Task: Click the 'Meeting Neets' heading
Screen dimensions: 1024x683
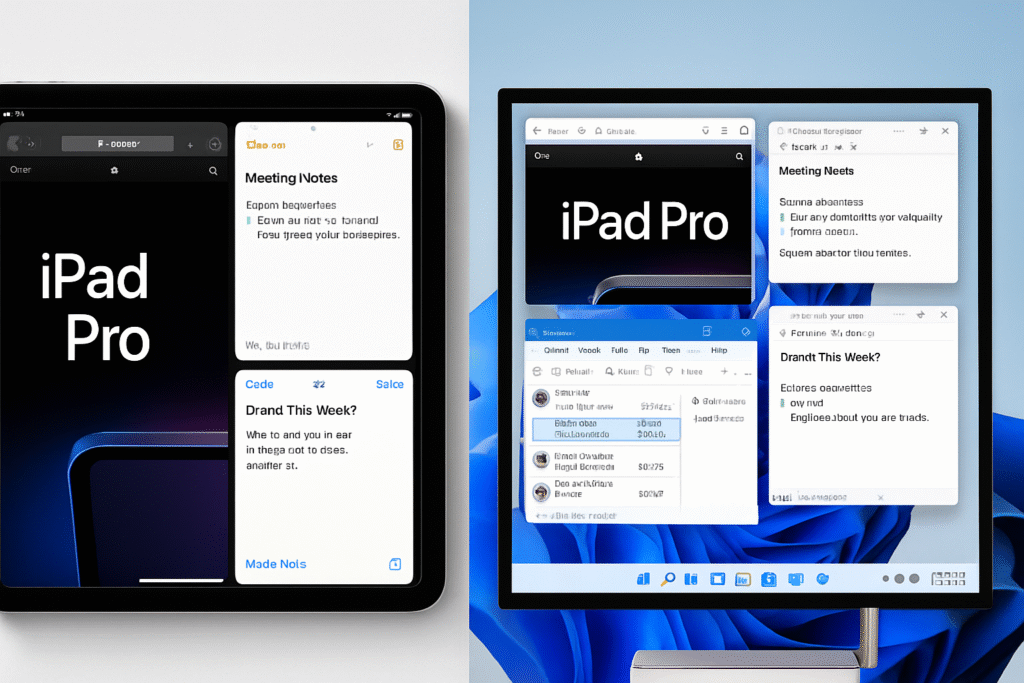Action: pos(816,171)
